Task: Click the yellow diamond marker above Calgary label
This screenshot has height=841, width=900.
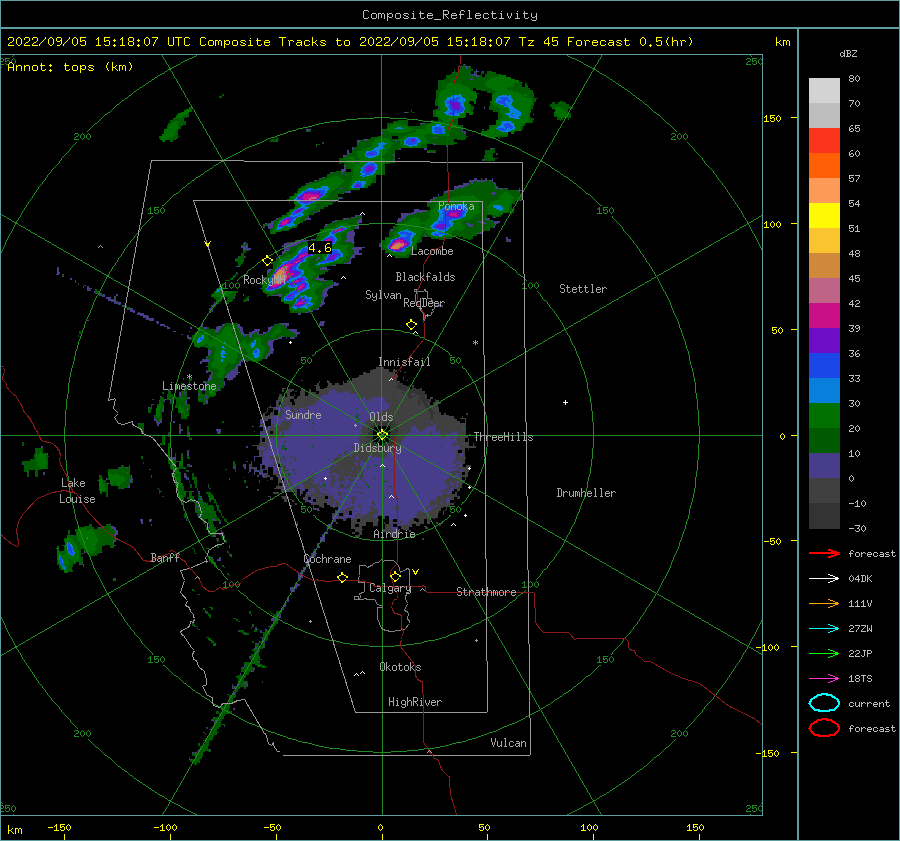Action: tap(395, 576)
